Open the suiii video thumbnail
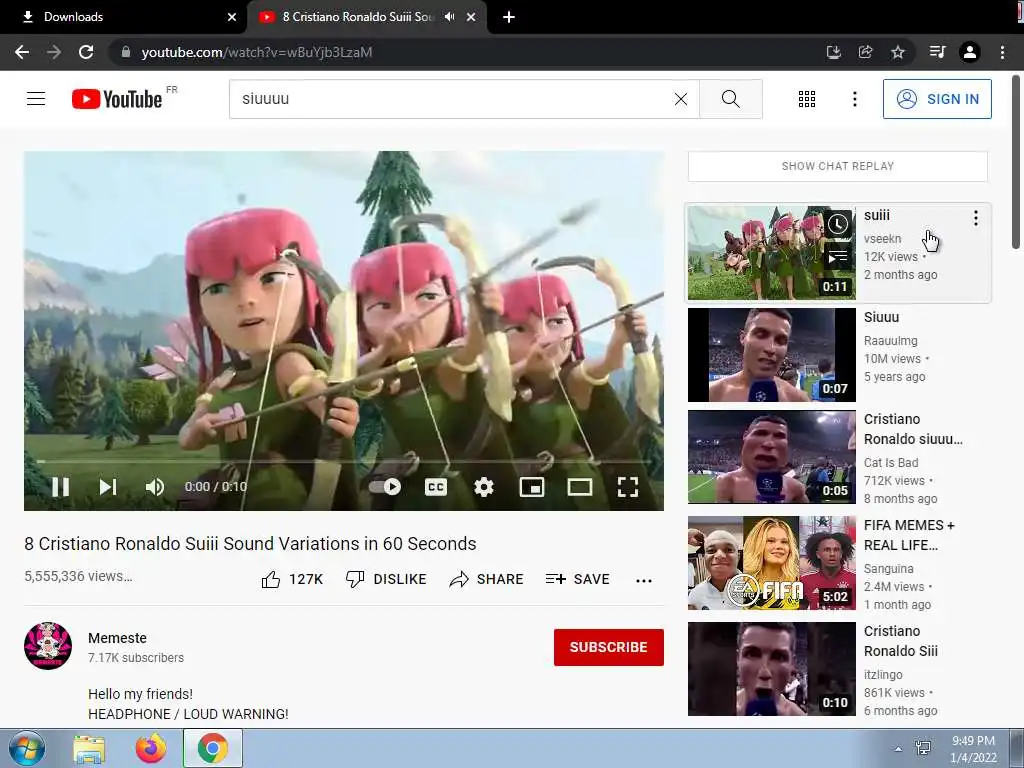The height and width of the screenshot is (768, 1024). coord(771,253)
